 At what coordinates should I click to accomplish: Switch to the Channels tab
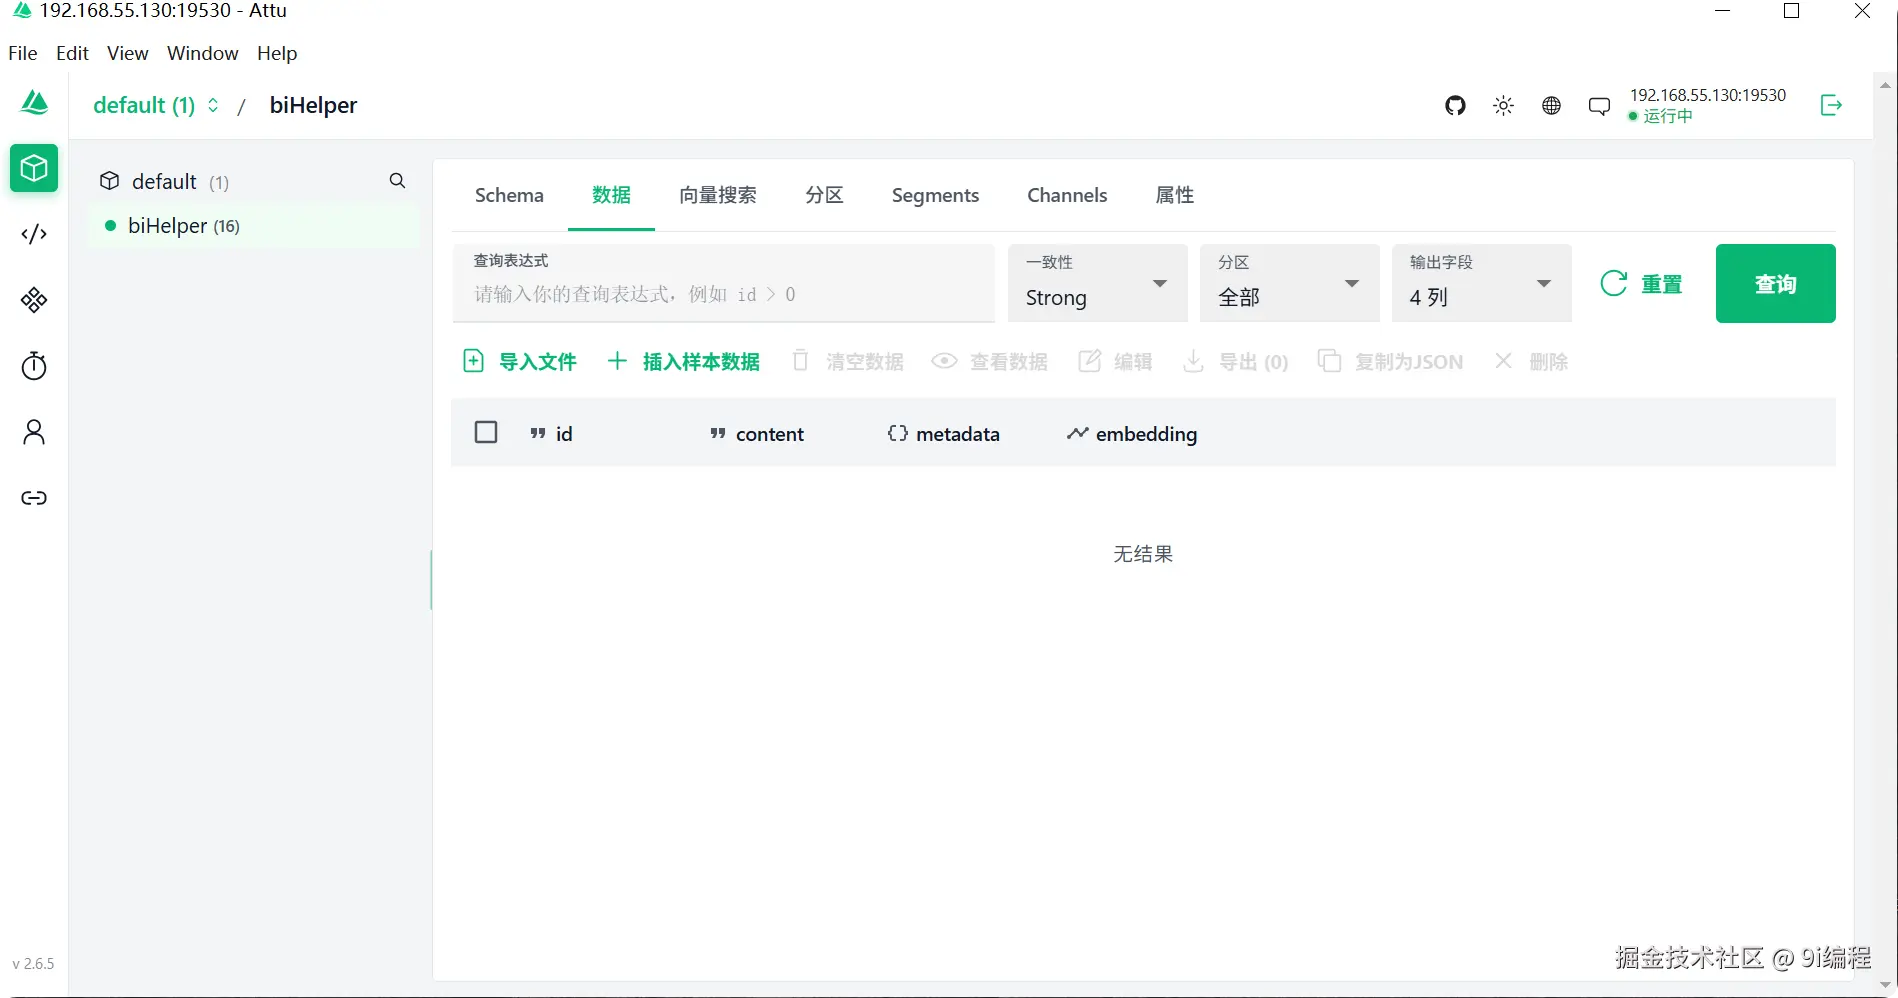click(x=1067, y=195)
